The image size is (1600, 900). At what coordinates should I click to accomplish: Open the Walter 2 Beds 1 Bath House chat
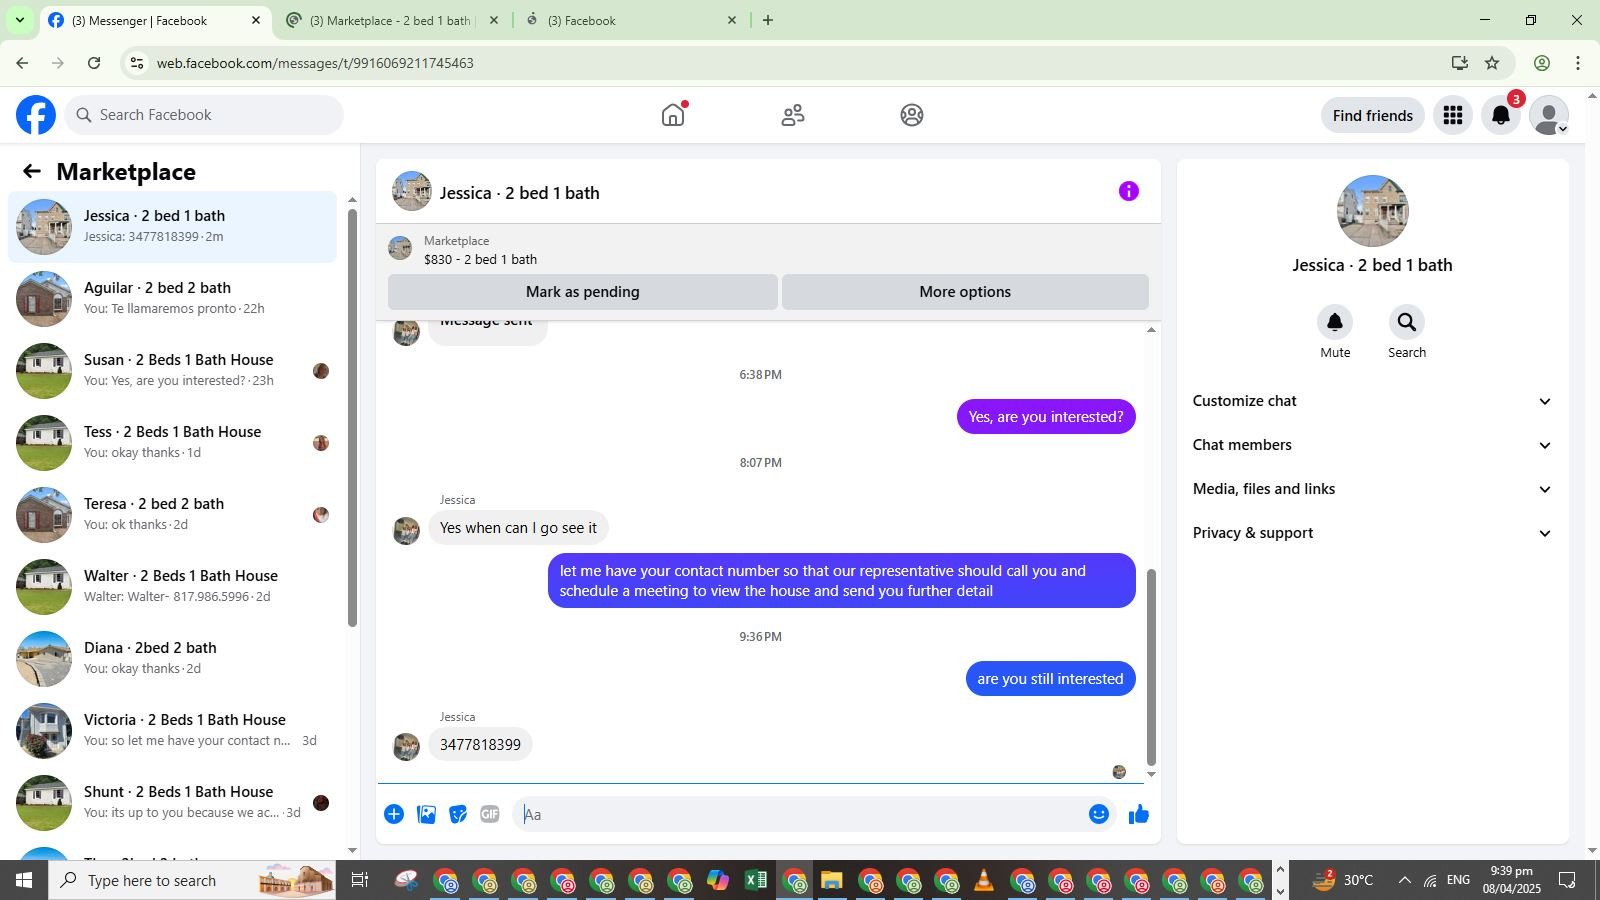coord(173,587)
